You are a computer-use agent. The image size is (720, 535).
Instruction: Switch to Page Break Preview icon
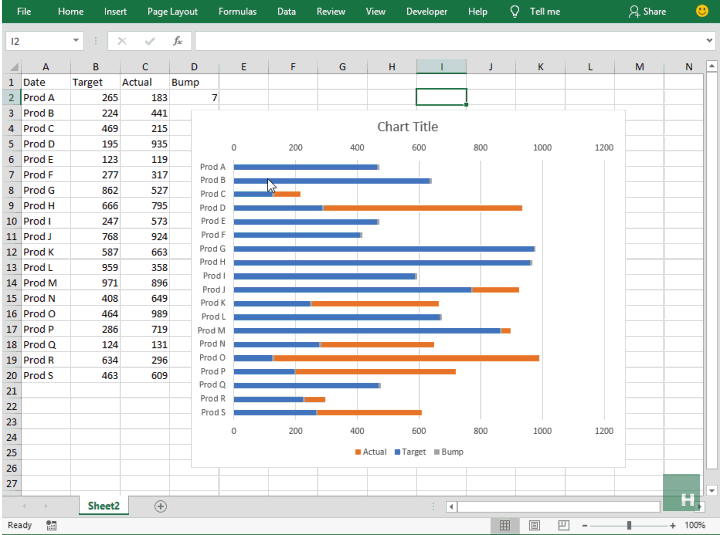pos(563,525)
